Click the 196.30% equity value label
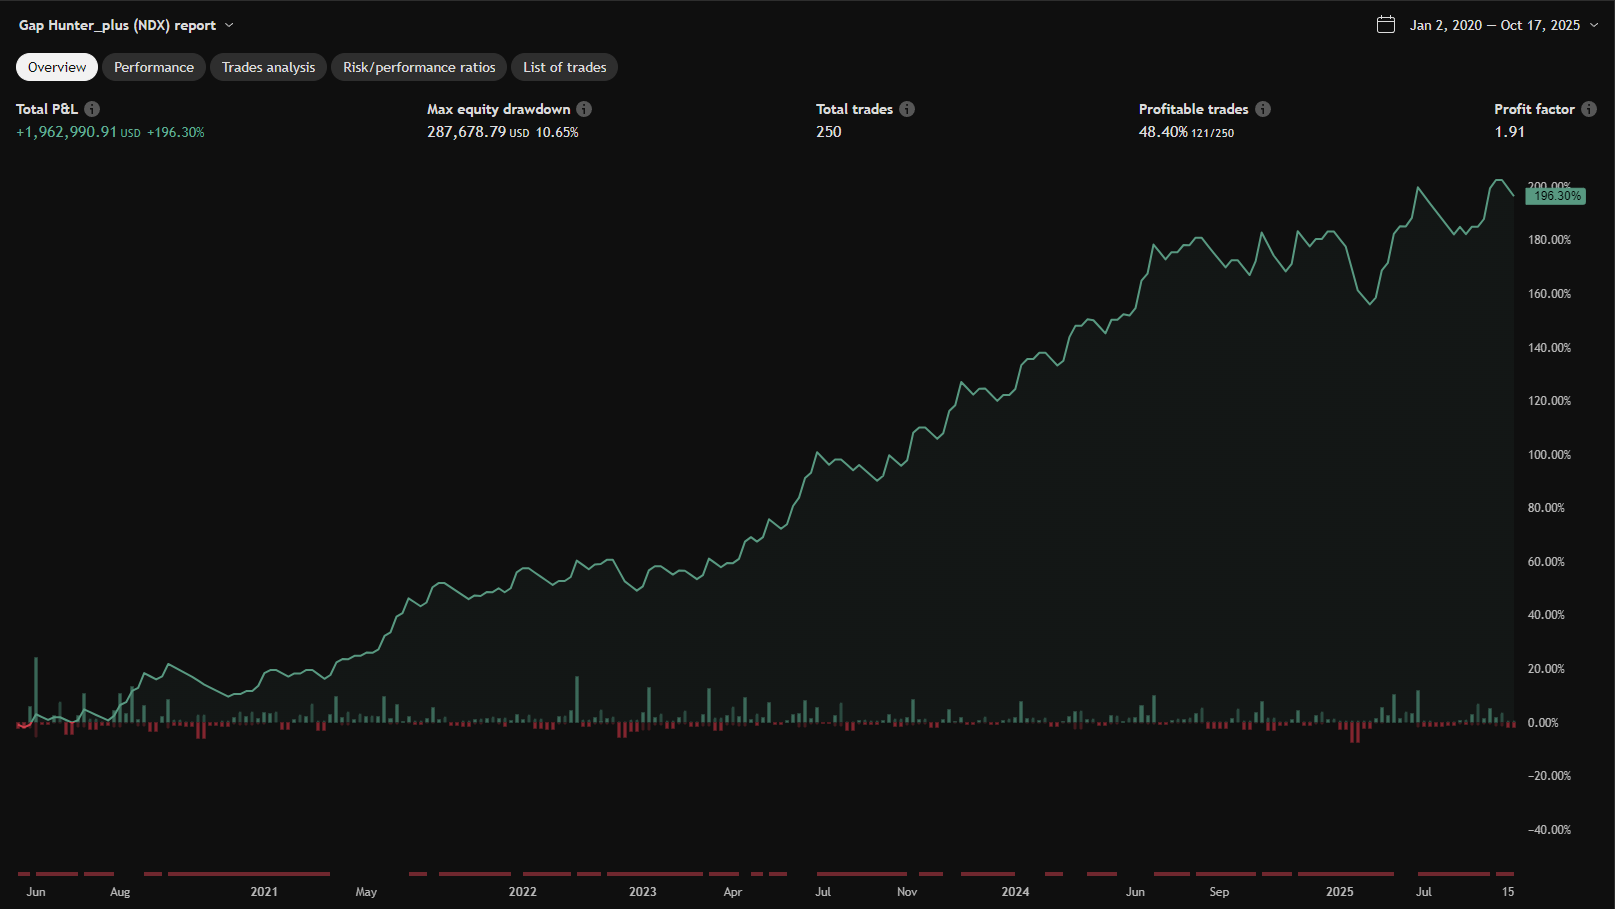Screen dimensions: 1615x909 click(x=1555, y=196)
